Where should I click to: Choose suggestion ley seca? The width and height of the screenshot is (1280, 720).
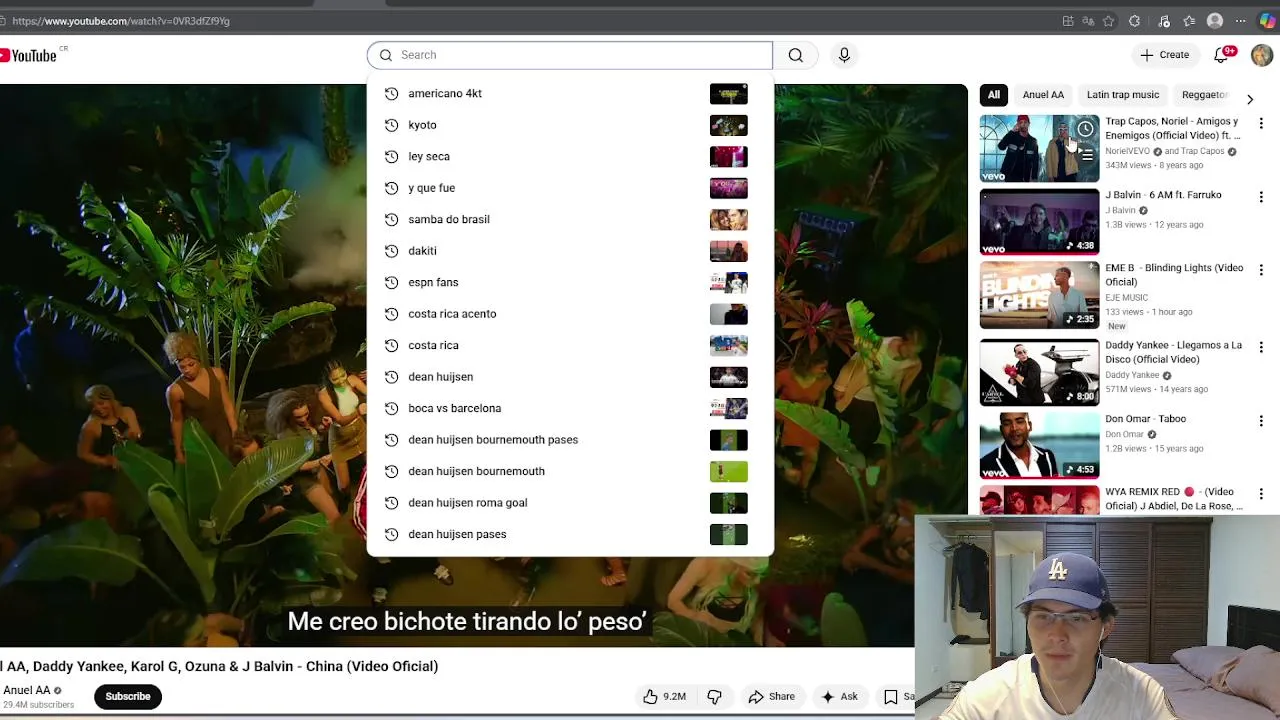coord(570,156)
